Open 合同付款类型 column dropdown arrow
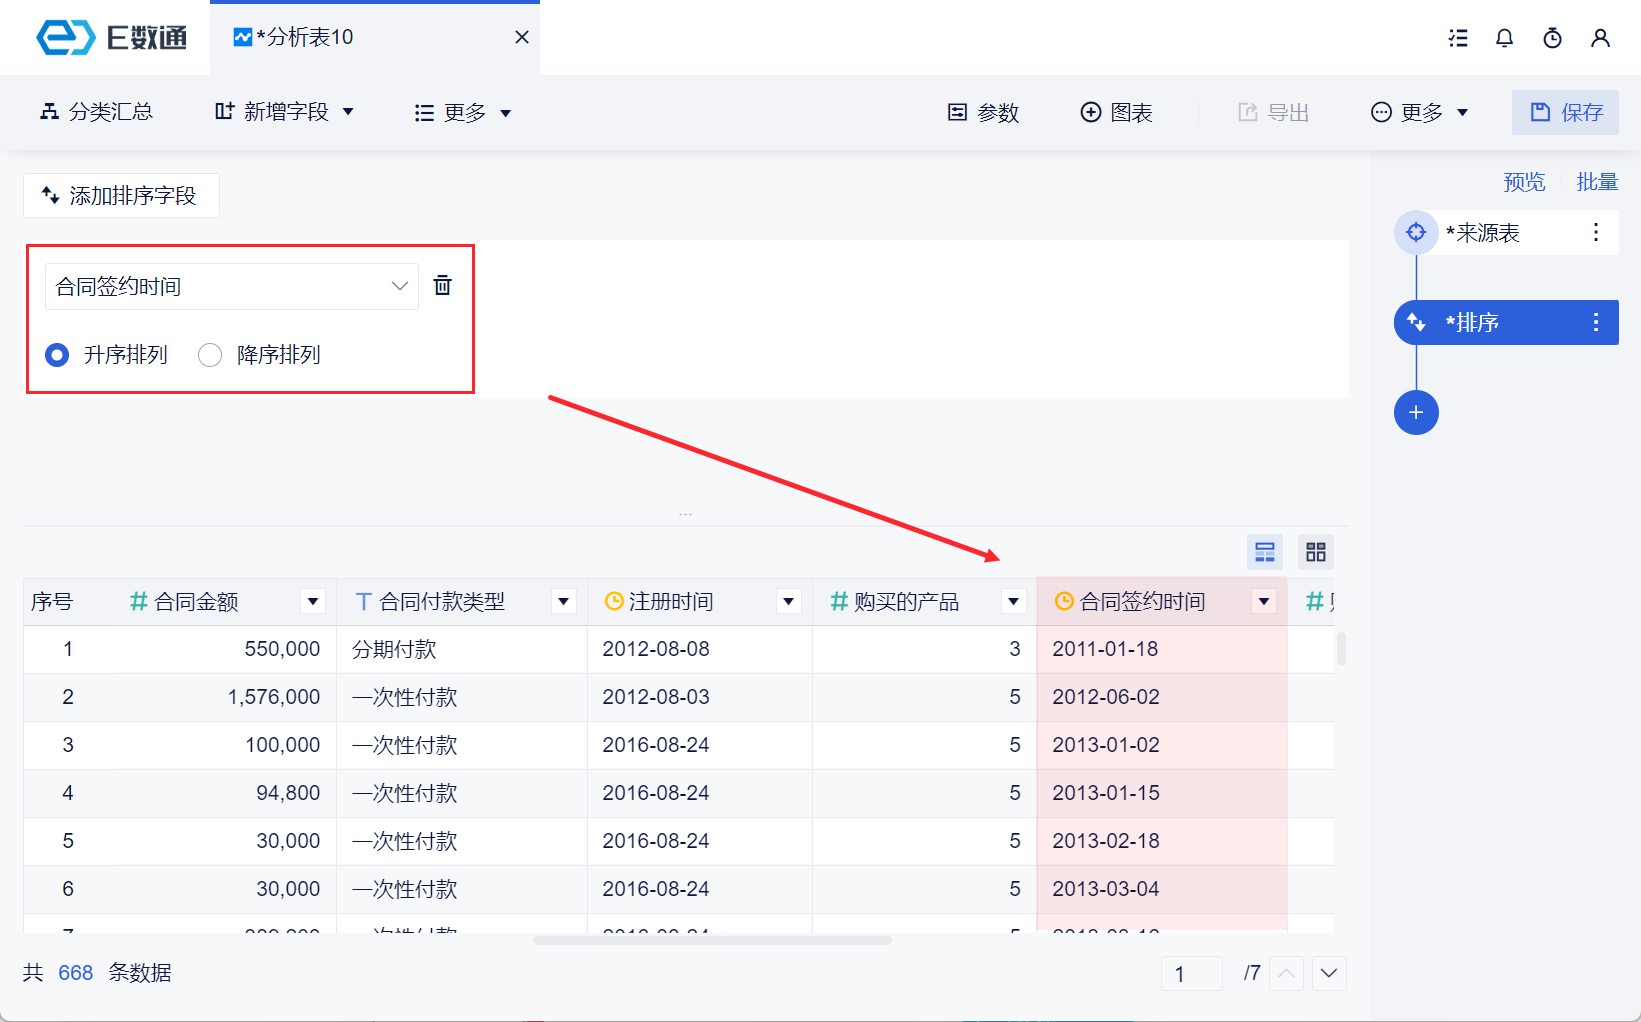The height and width of the screenshot is (1022, 1641). tap(564, 601)
